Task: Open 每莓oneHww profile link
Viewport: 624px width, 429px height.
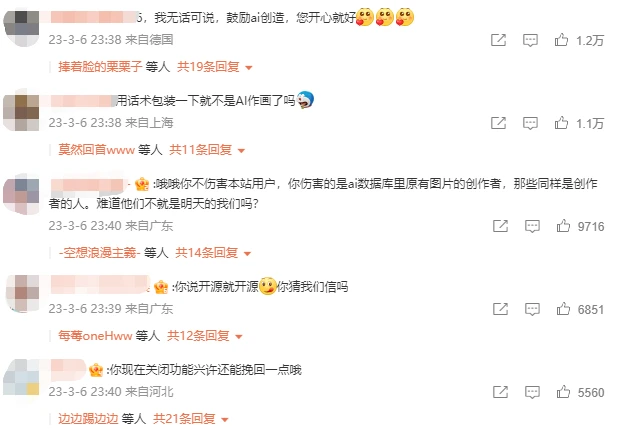Action: click(95, 336)
